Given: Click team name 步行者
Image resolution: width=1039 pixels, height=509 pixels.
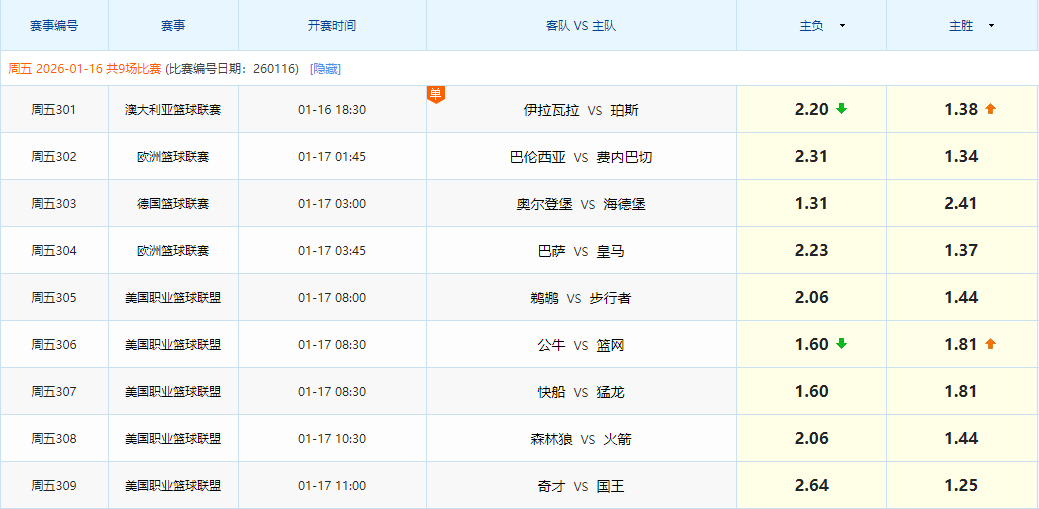Looking at the screenshot, I should (x=610, y=298).
